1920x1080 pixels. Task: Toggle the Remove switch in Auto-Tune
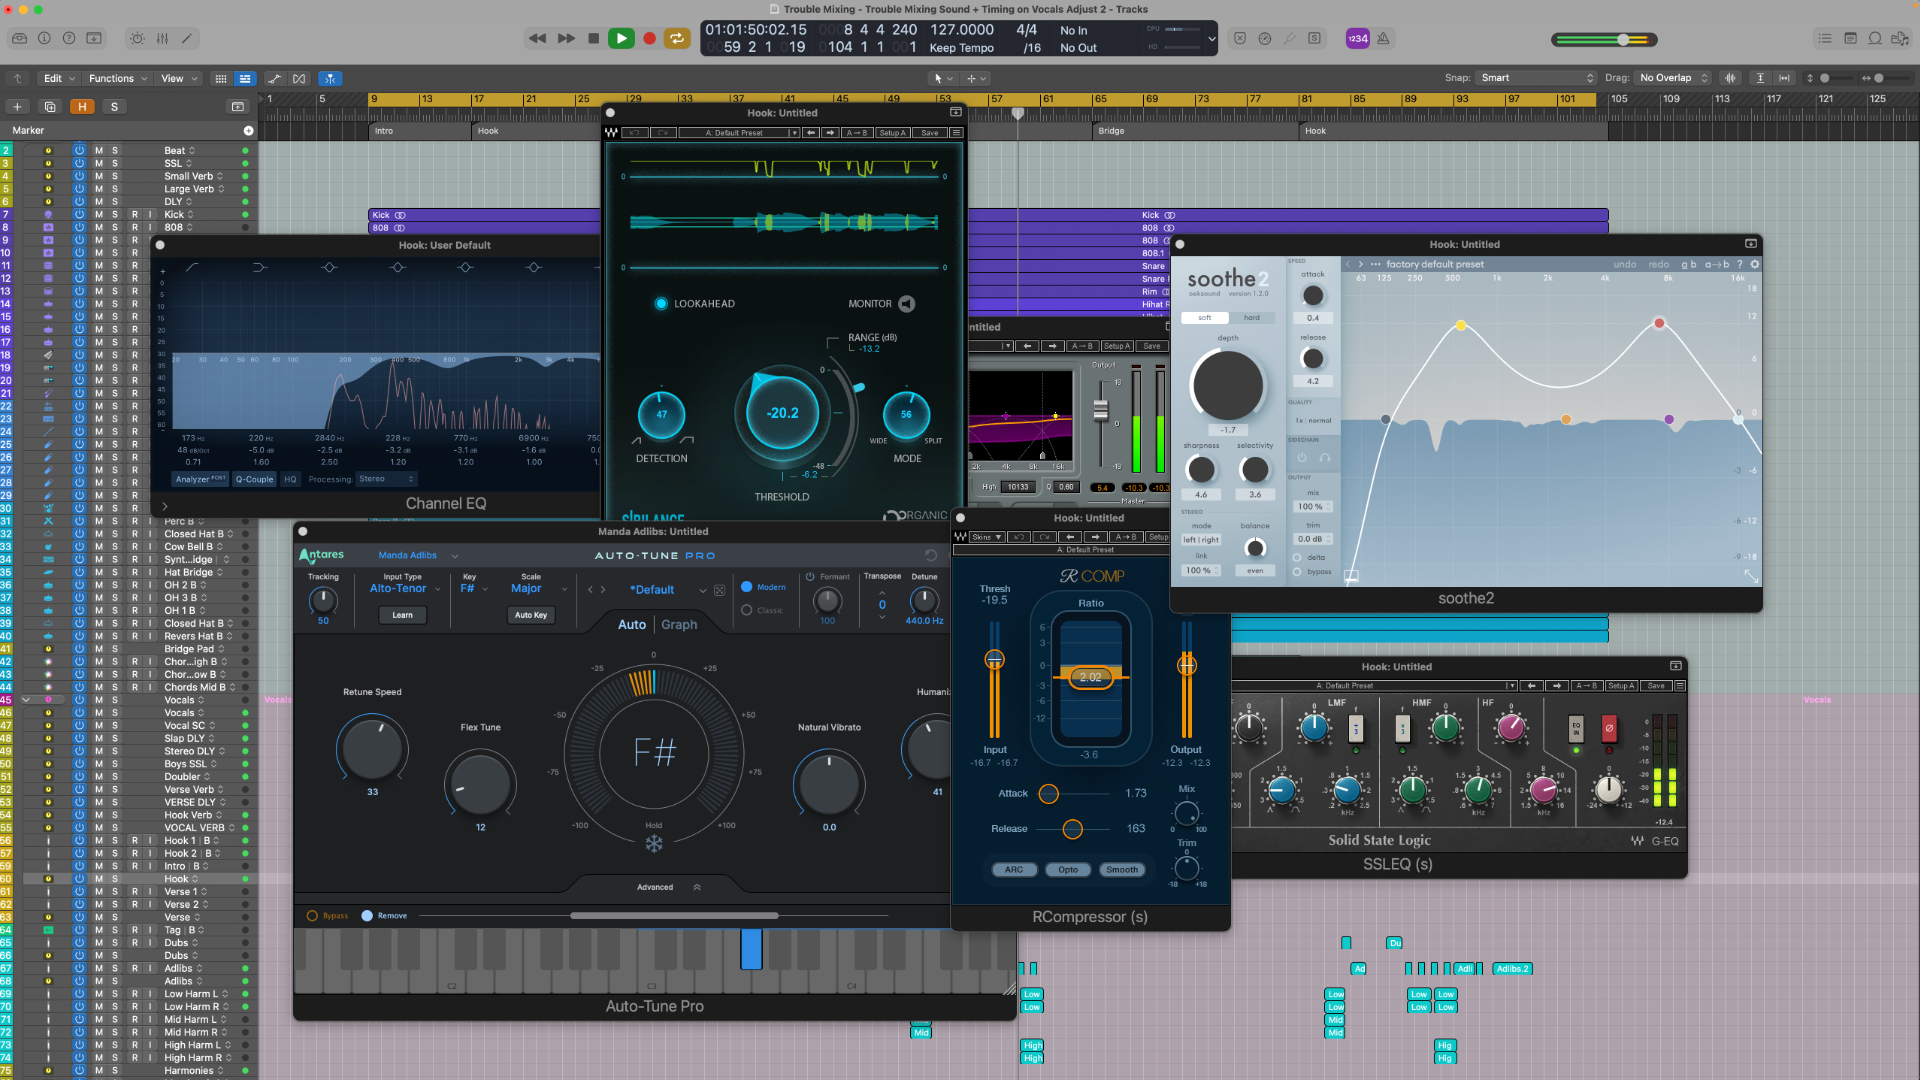click(x=367, y=915)
